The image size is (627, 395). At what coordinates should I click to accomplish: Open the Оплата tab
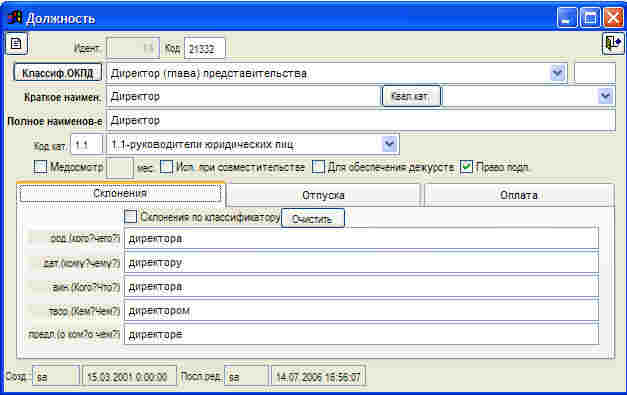pyautogui.click(x=519, y=195)
